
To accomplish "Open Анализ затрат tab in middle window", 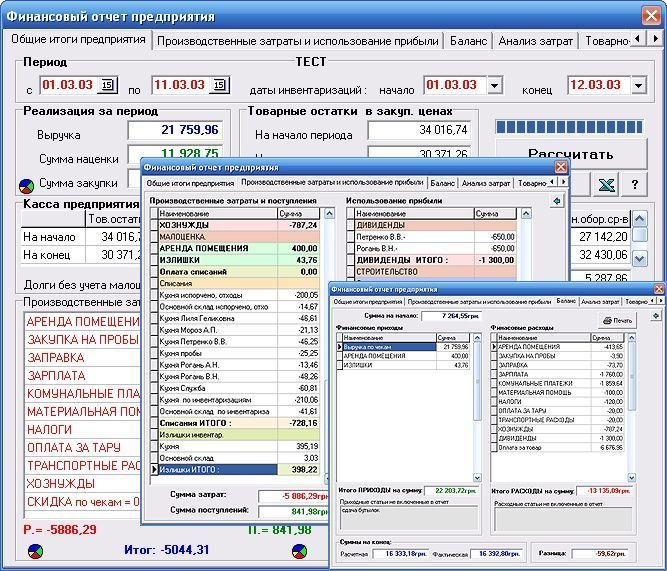I will [x=486, y=183].
